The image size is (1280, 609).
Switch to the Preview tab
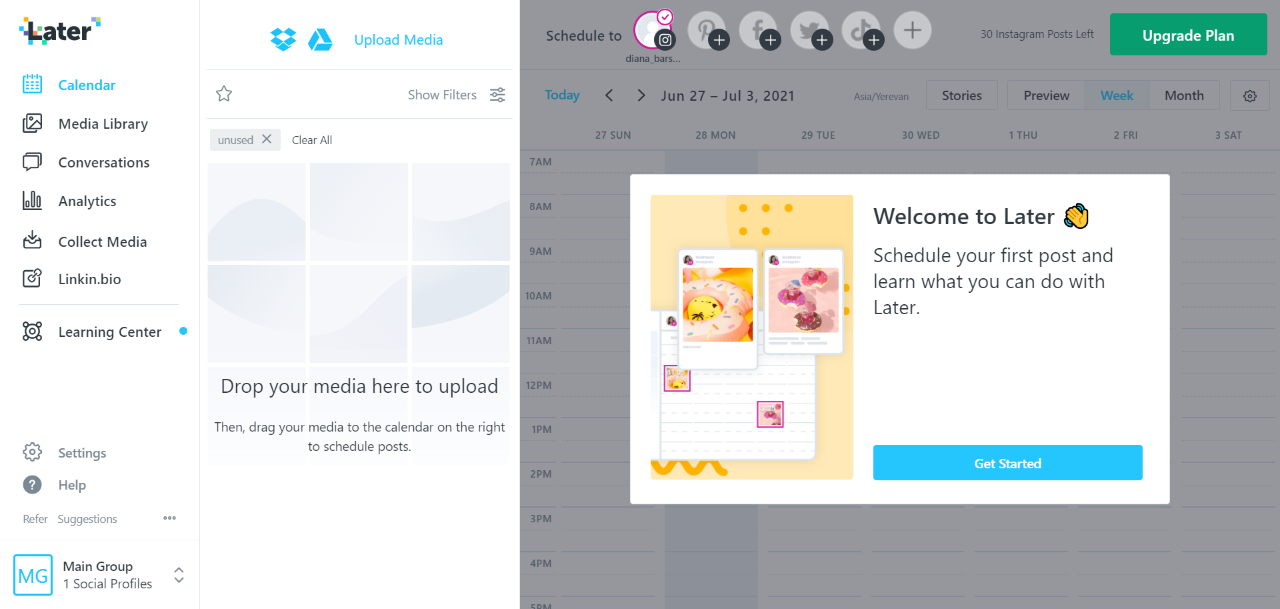1046,95
